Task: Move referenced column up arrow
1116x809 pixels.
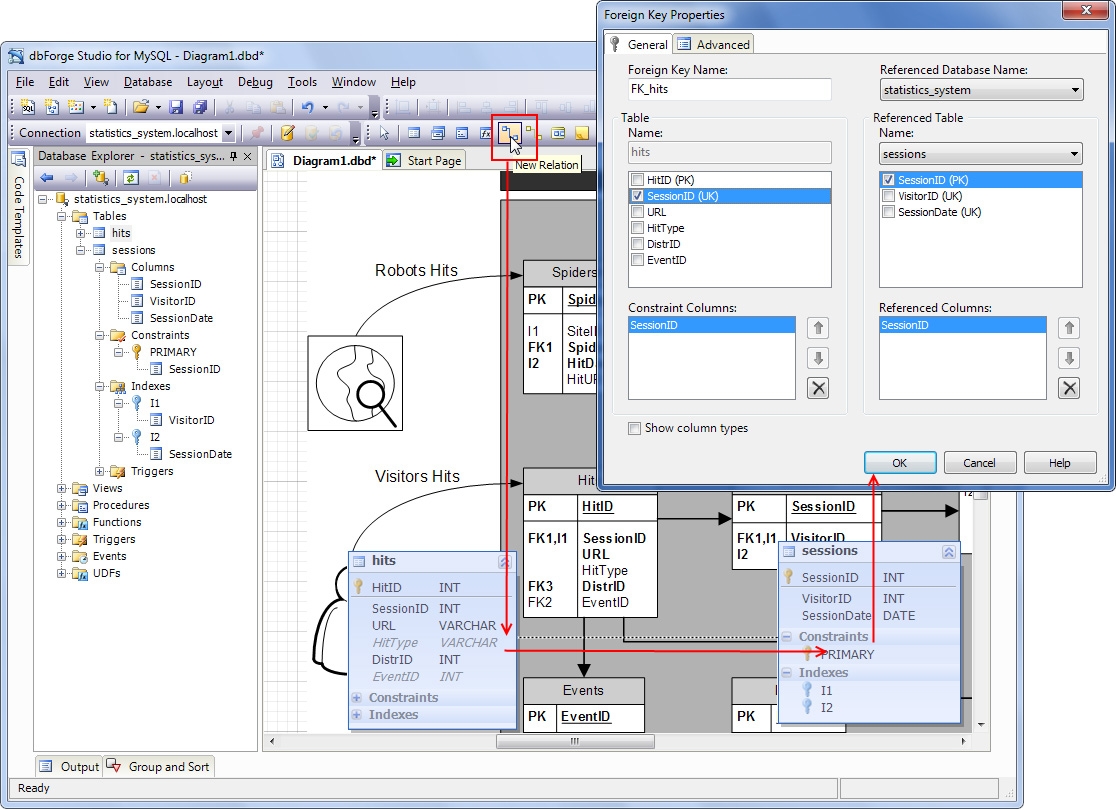Action: 1069,328
